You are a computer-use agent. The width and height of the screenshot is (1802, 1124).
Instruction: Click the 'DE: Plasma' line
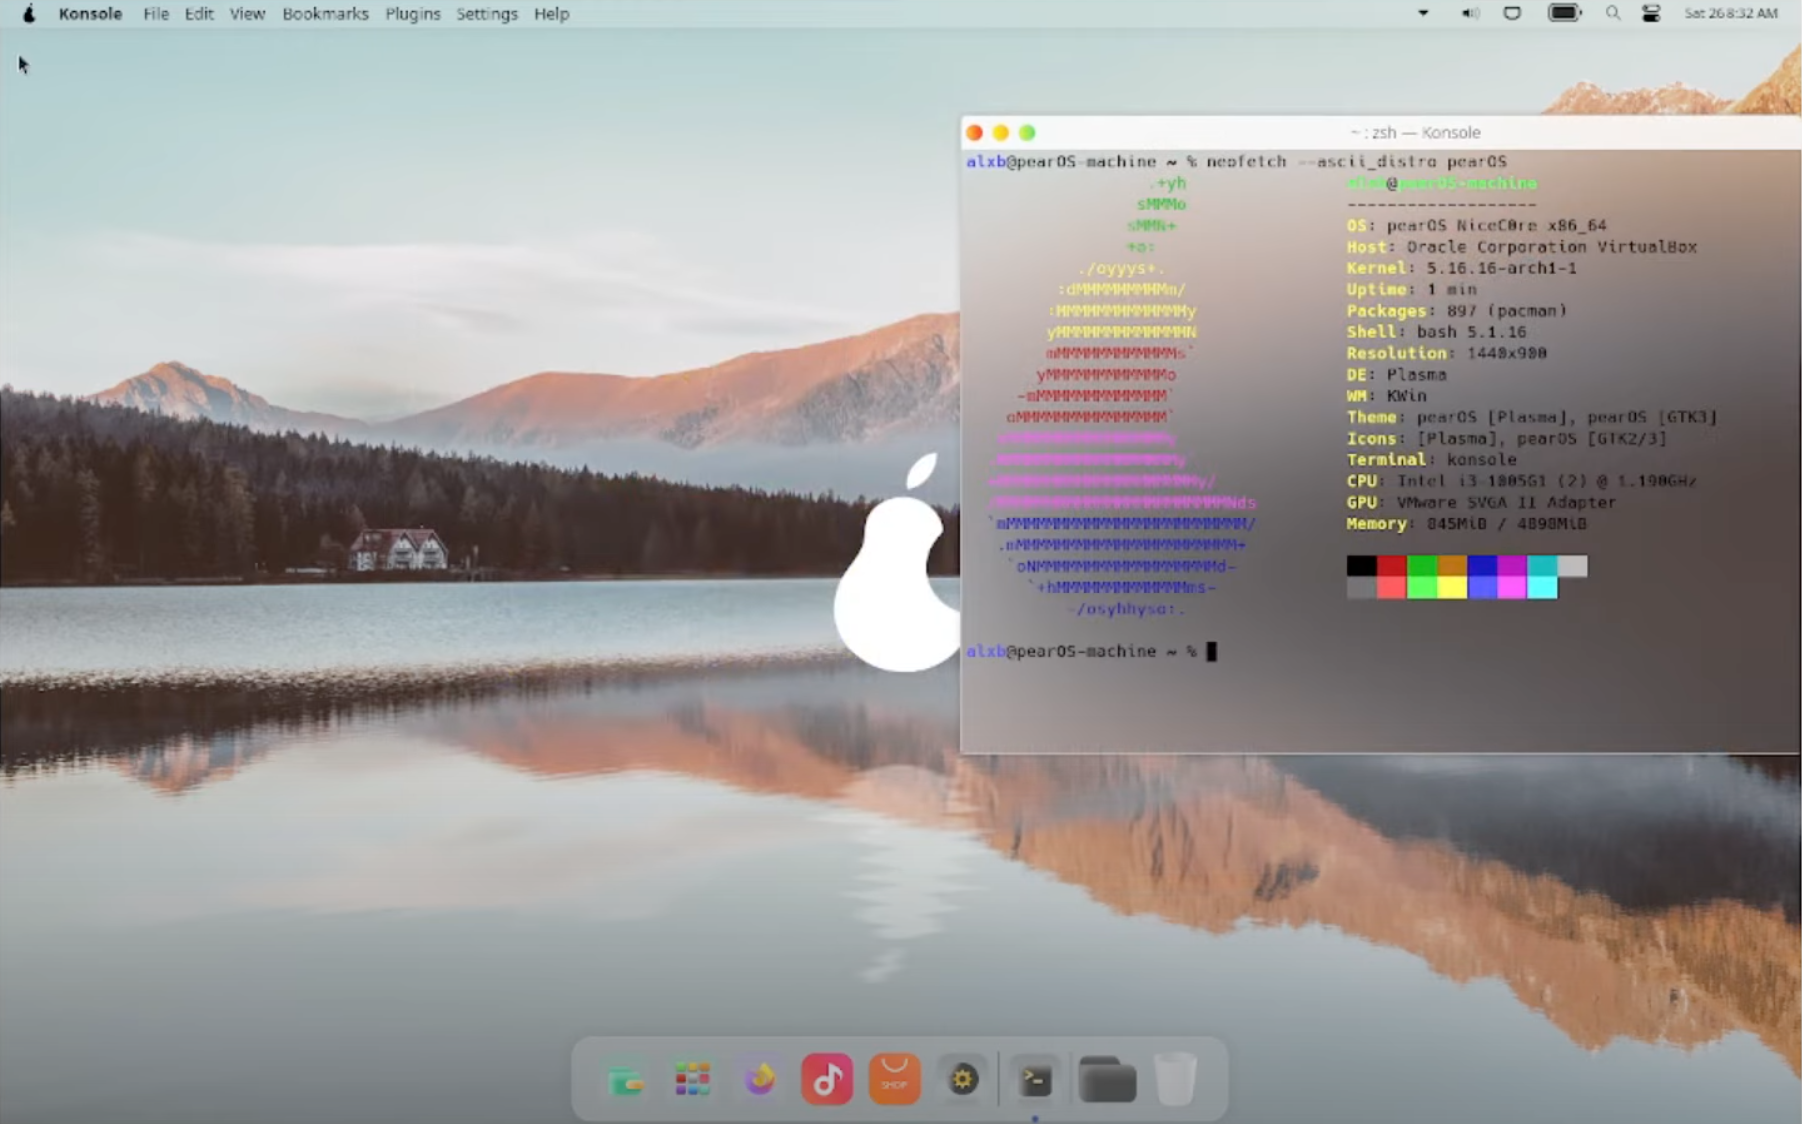click(1397, 374)
